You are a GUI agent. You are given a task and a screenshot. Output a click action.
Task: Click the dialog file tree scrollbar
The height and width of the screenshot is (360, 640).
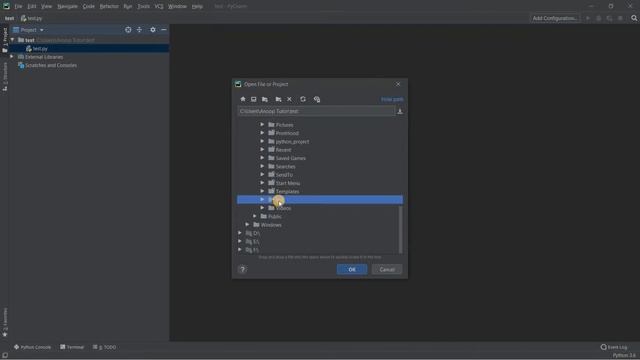click(x=400, y=229)
